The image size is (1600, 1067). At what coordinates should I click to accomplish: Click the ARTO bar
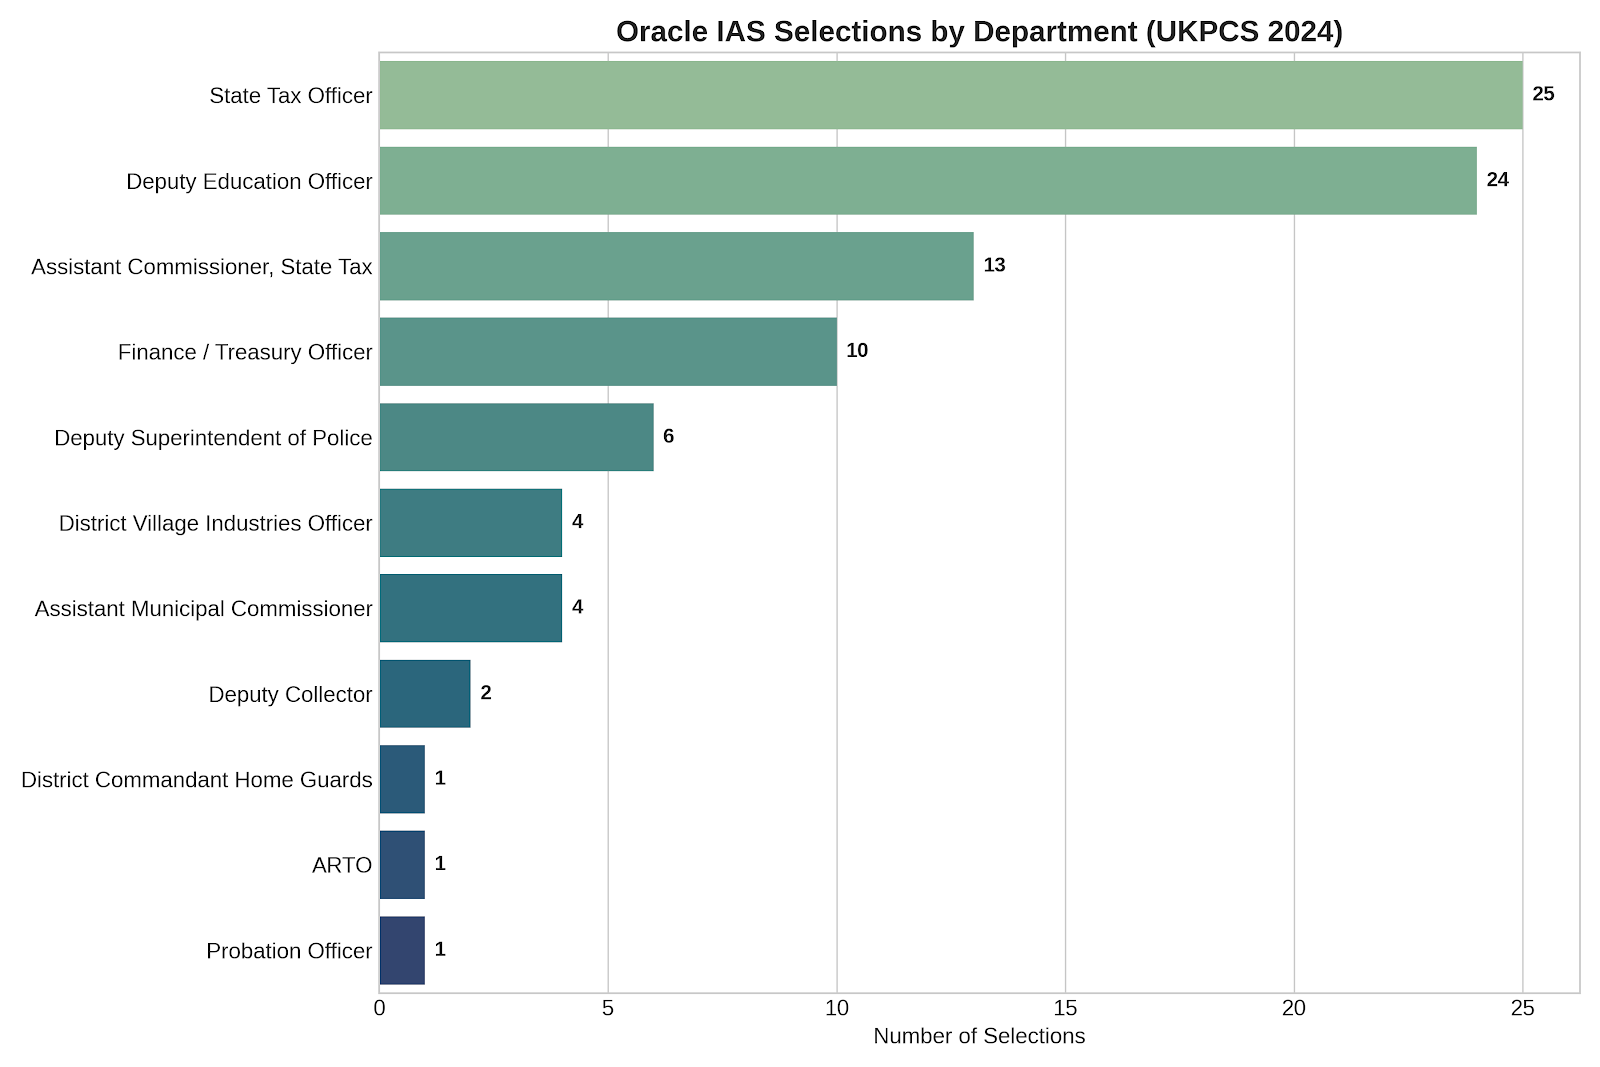(402, 865)
